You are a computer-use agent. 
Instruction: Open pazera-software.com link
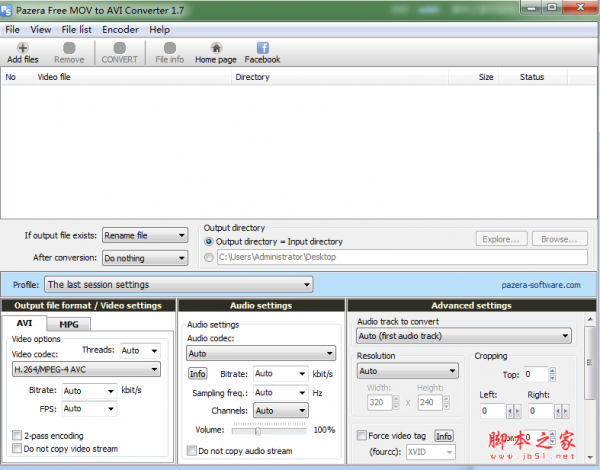[x=539, y=285]
